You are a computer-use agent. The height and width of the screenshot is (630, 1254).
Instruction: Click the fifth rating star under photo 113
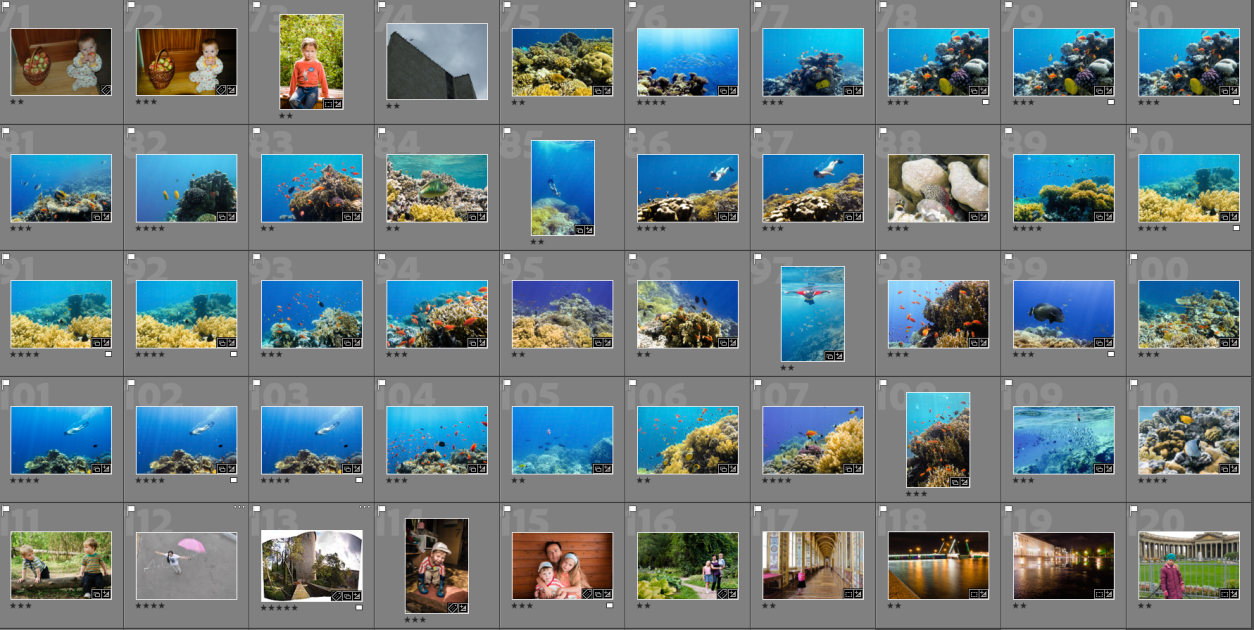click(x=295, y=607)
